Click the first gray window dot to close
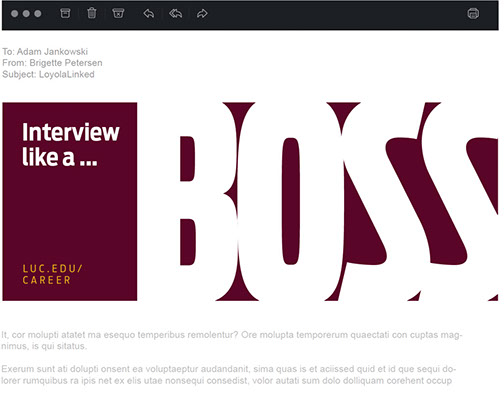 click(x=14, y=14)
